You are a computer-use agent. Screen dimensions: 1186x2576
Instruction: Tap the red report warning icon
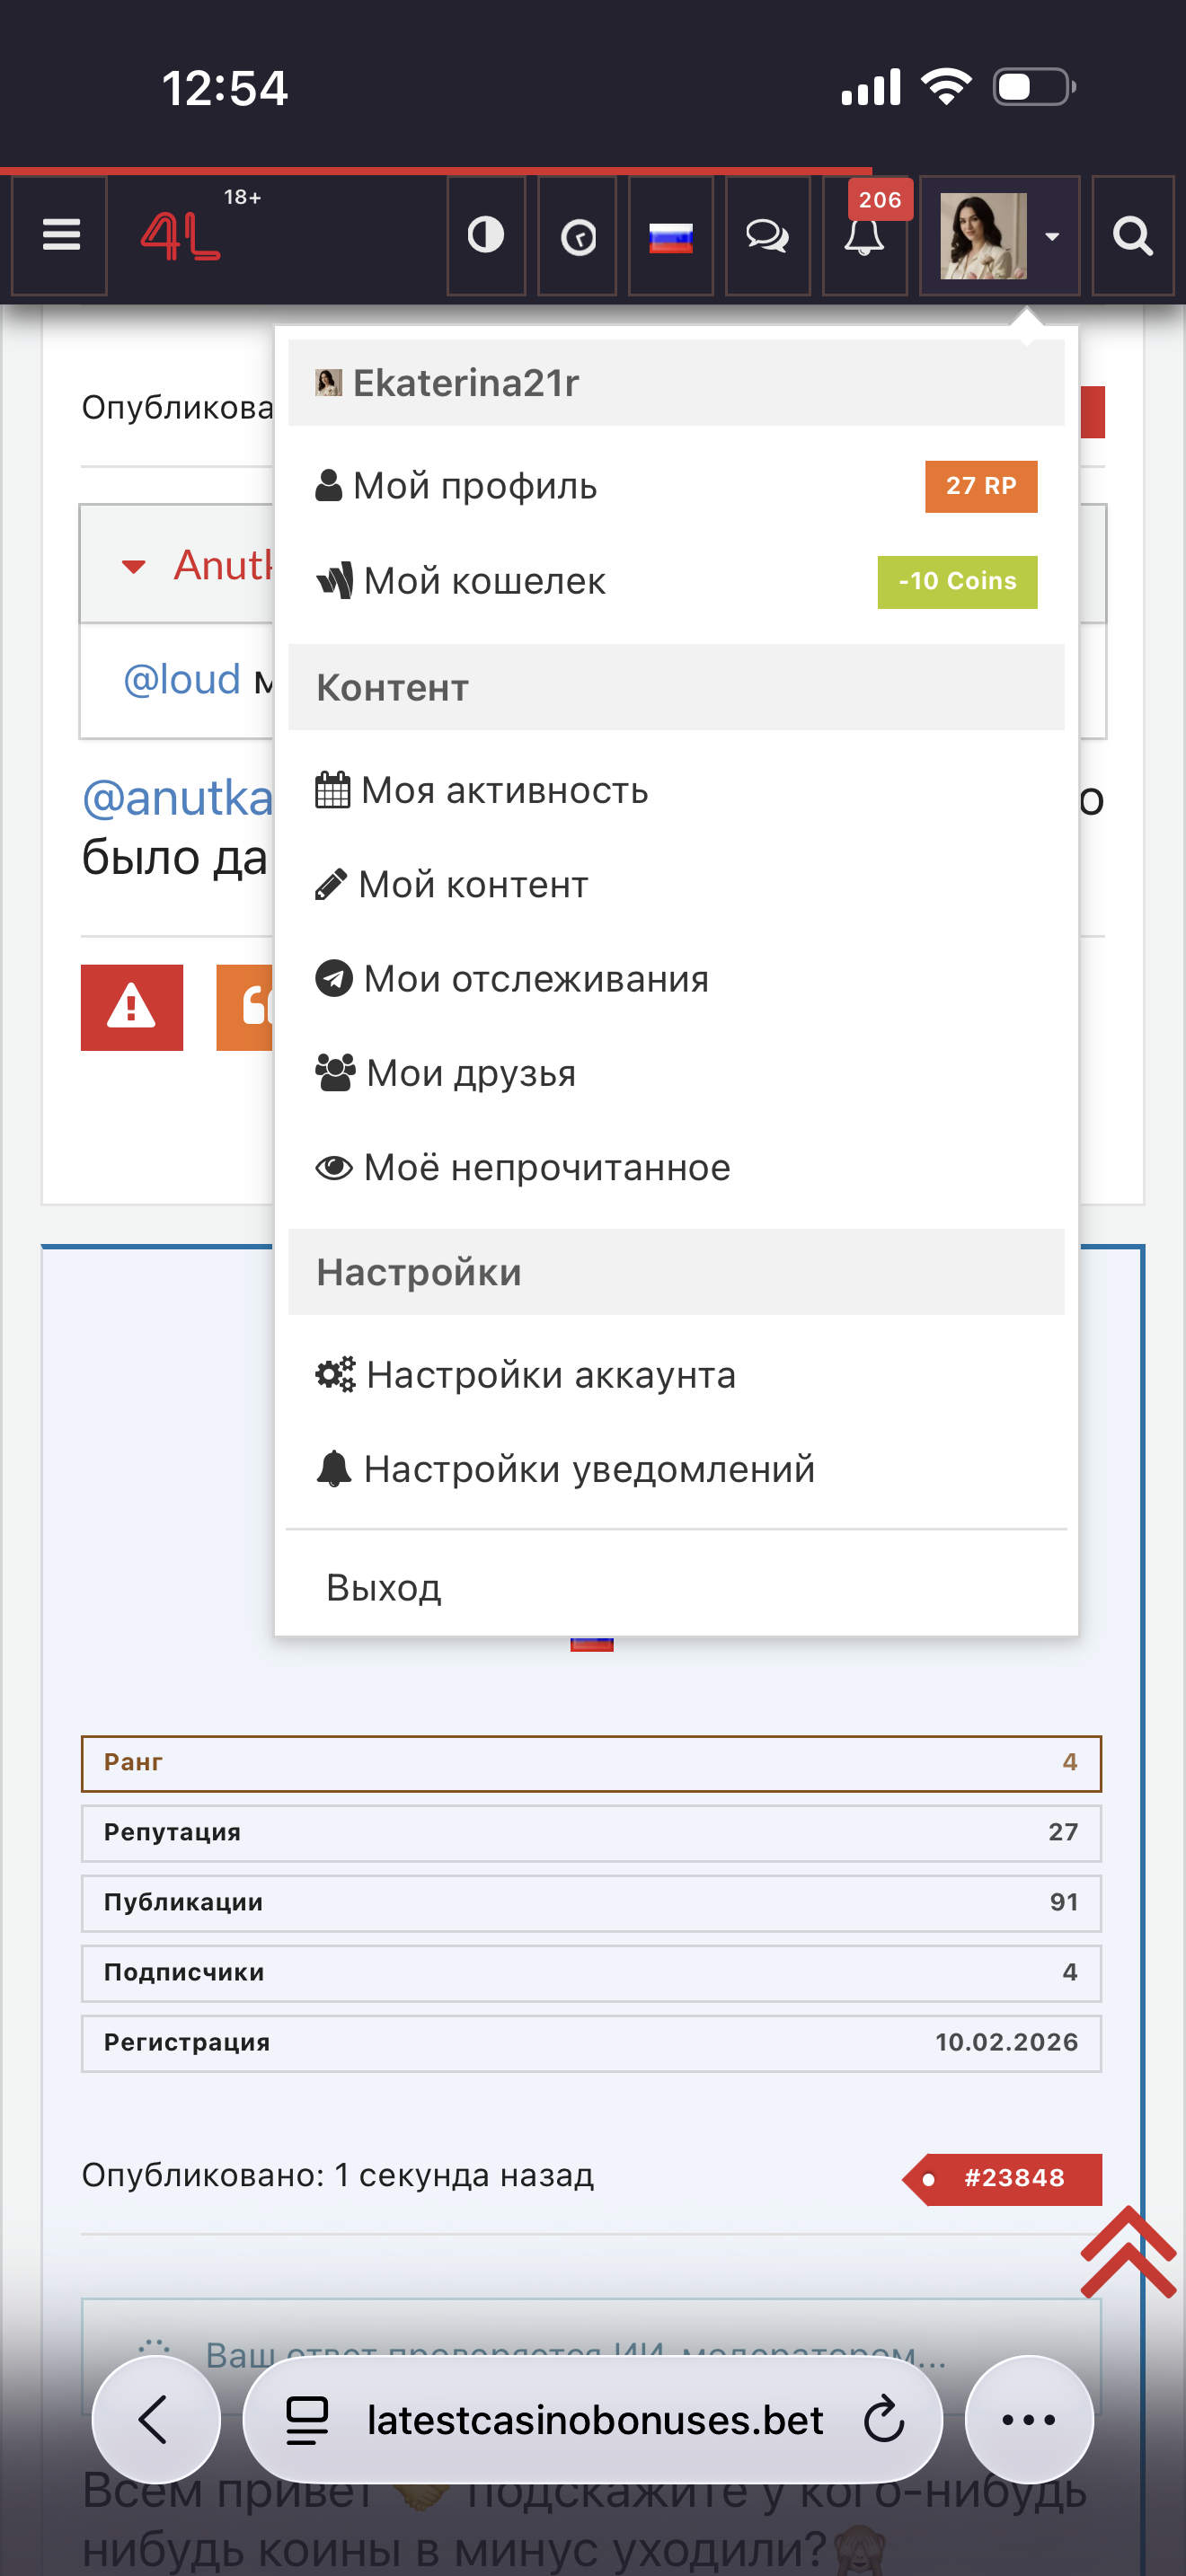pos(132,1007)
